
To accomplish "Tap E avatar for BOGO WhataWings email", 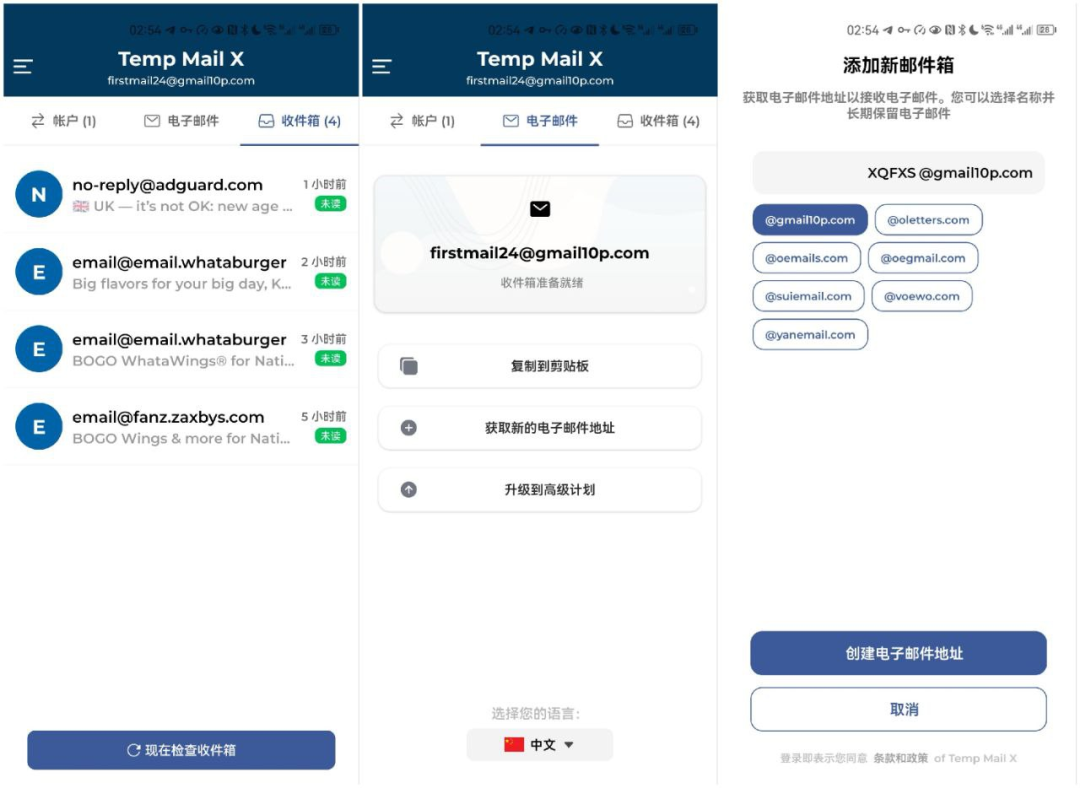I will tap(39, 349).
